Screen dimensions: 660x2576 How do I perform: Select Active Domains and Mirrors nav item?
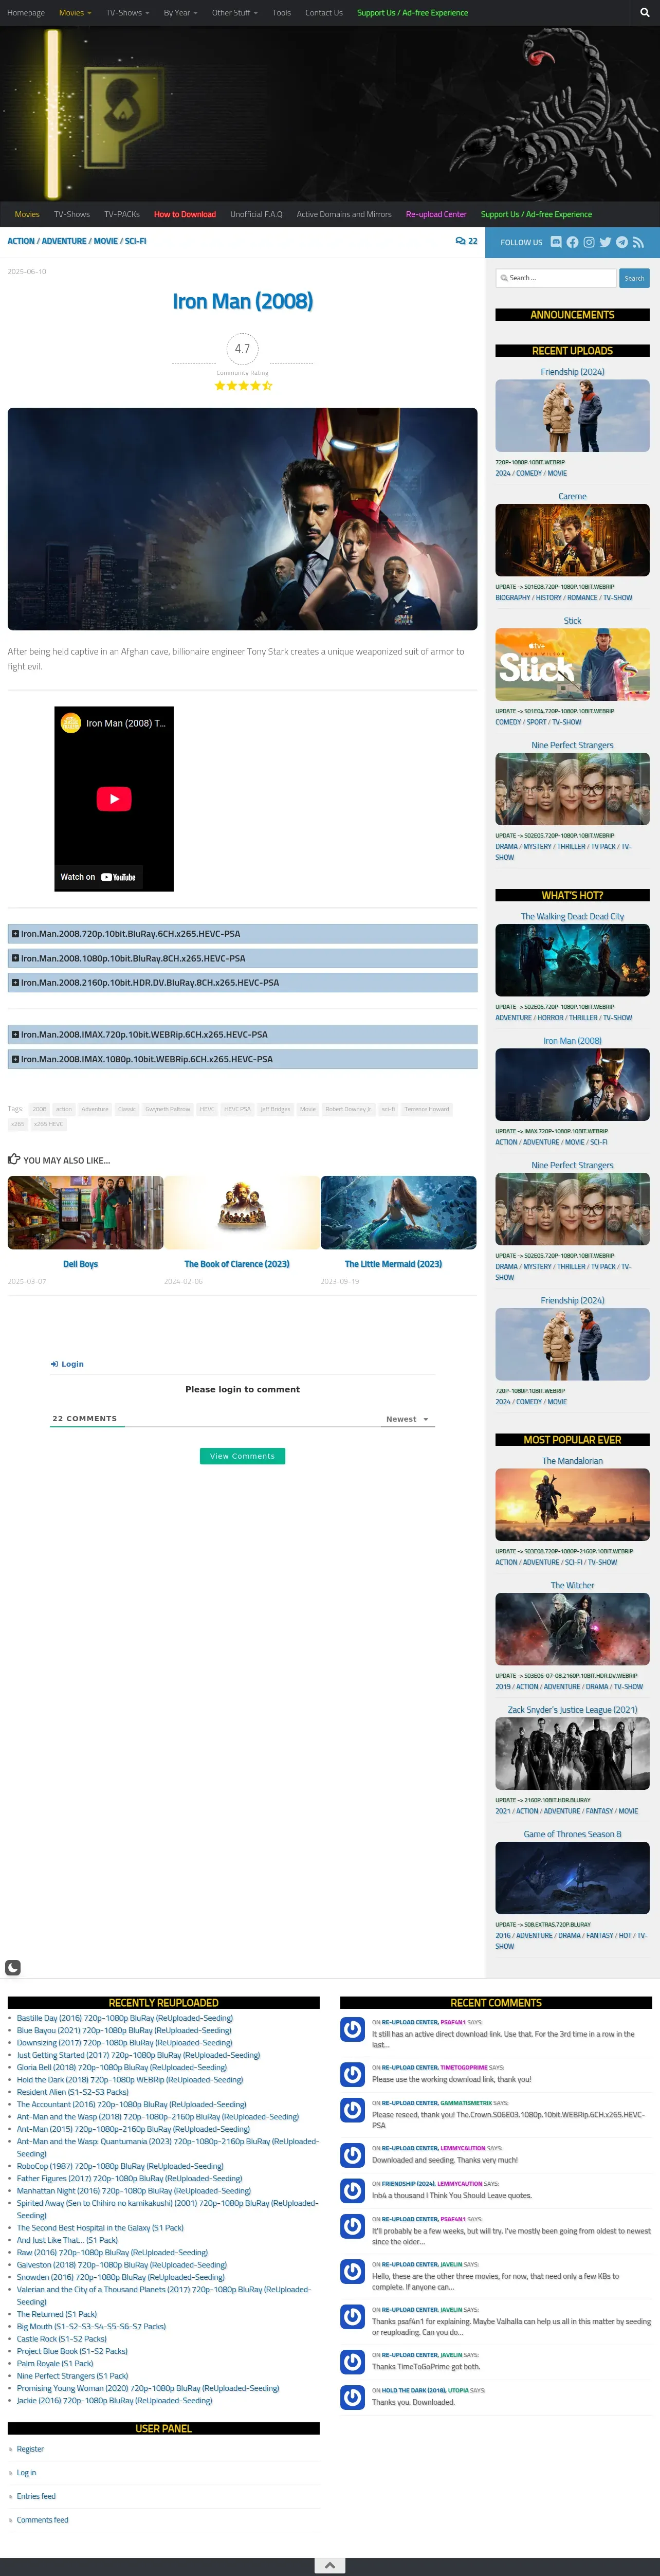point(344,214)
